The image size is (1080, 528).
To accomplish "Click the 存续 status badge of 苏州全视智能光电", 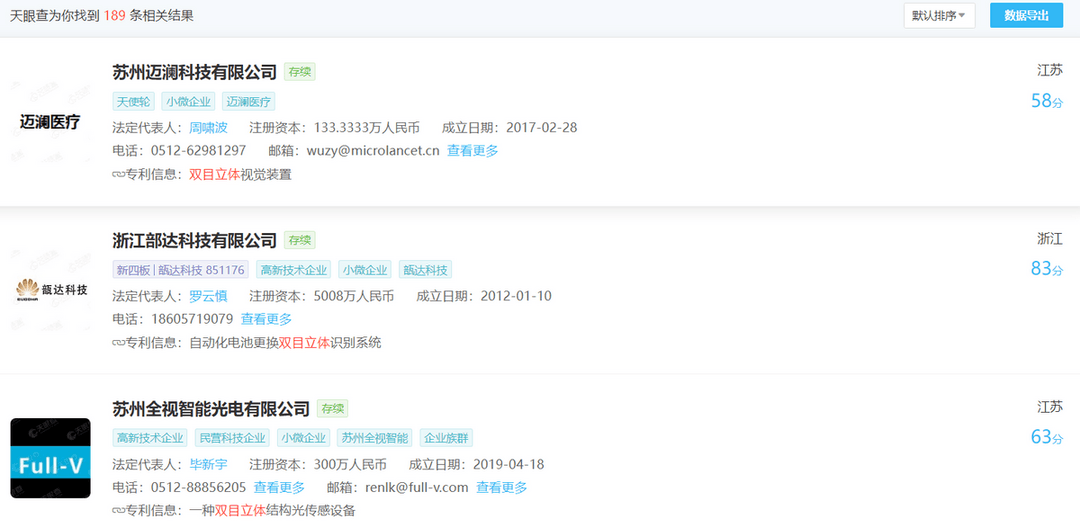I will pos(333,409).
